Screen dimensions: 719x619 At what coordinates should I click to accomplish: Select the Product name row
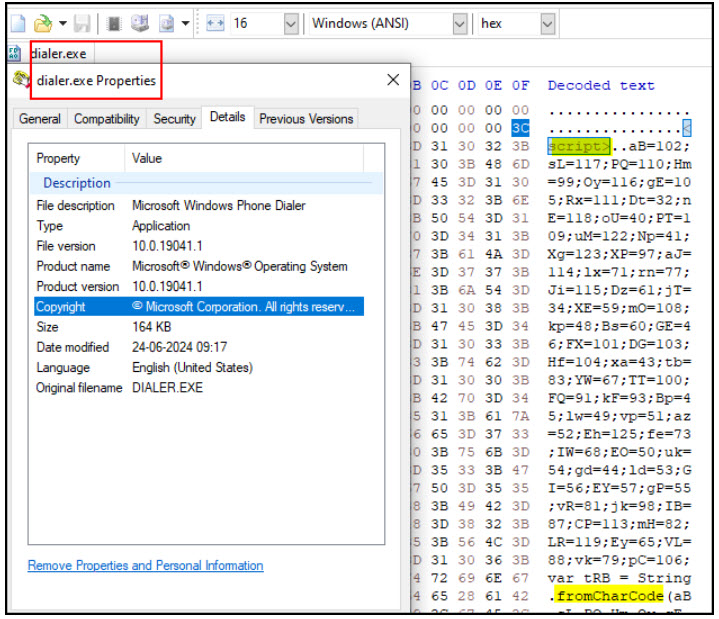point(199,266)
